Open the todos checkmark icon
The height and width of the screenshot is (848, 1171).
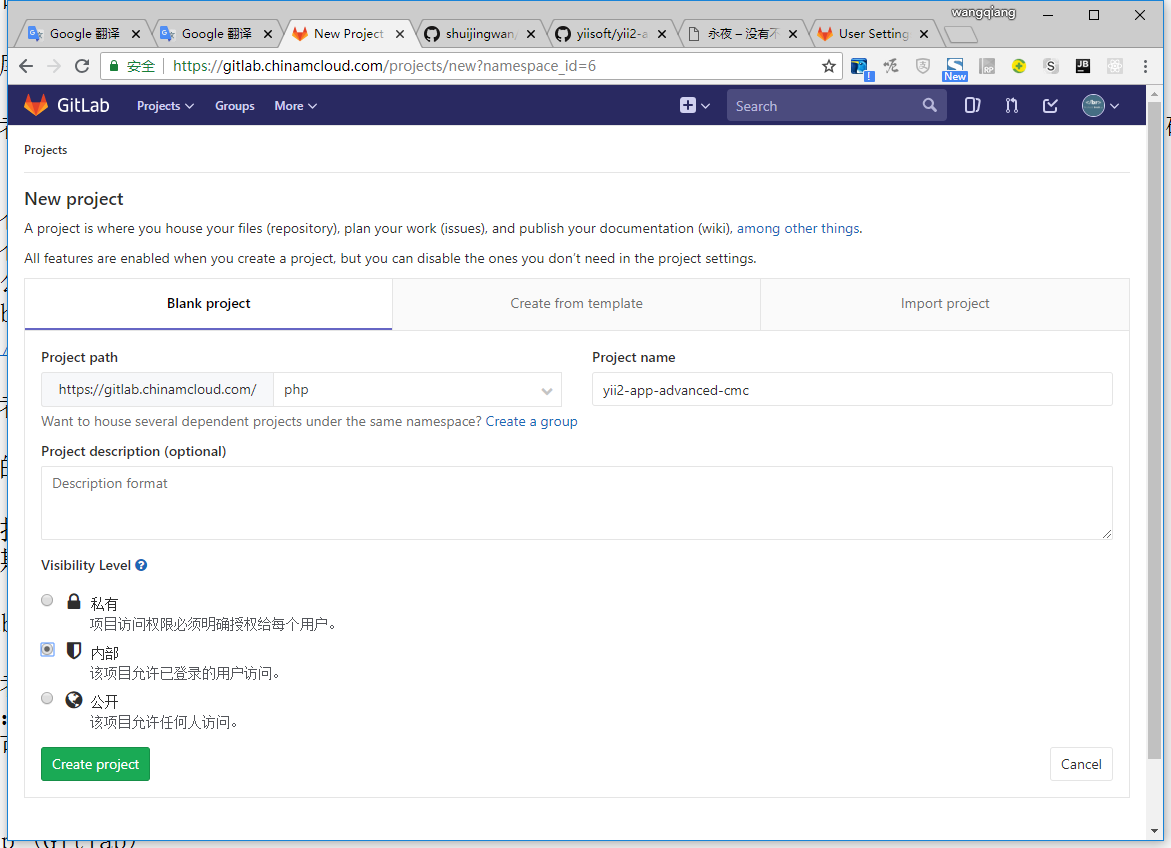pos(1050,106)
